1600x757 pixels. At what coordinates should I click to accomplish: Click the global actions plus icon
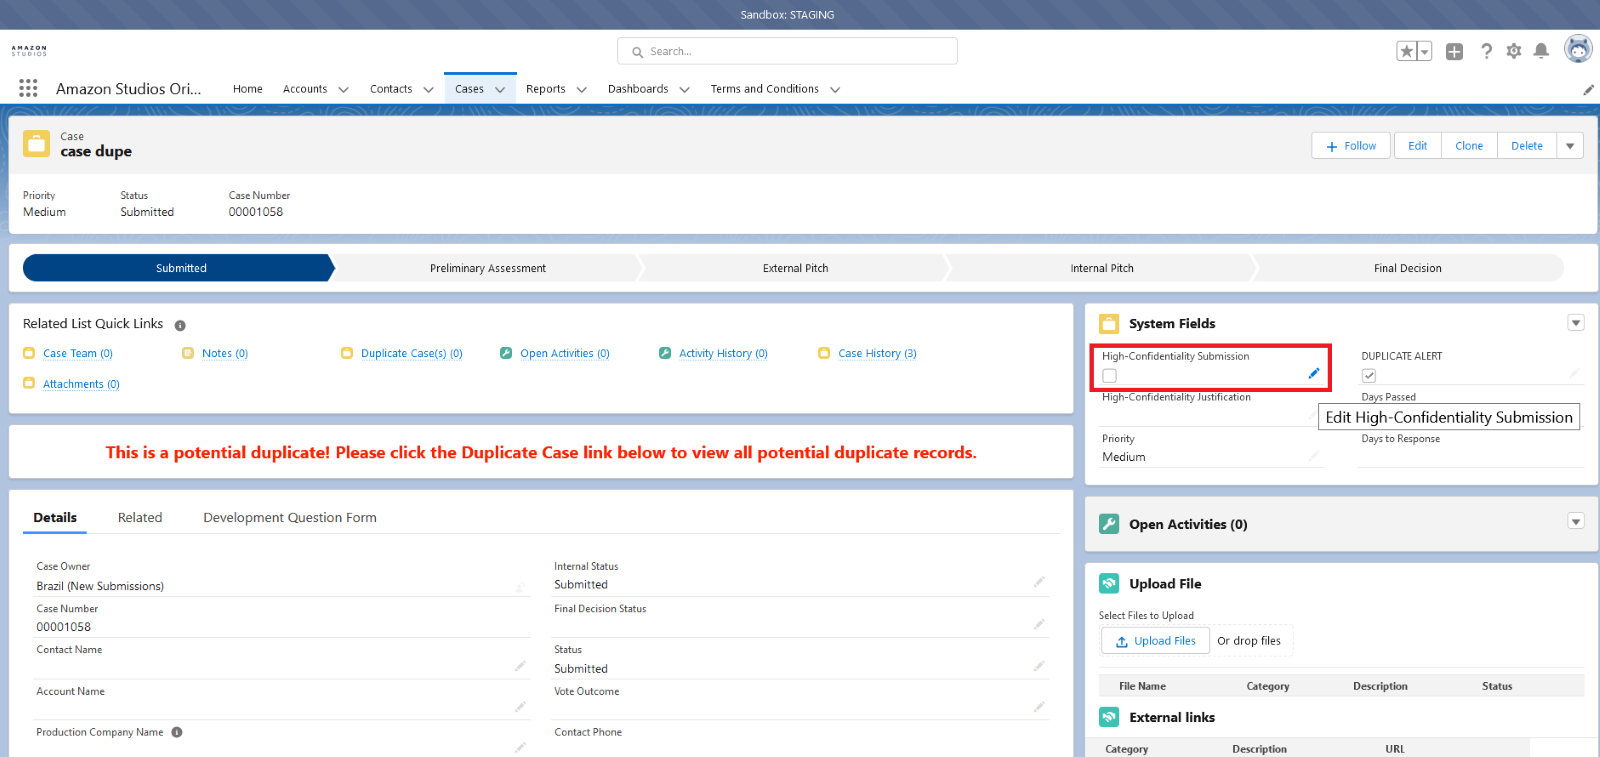coord(1454,51)
